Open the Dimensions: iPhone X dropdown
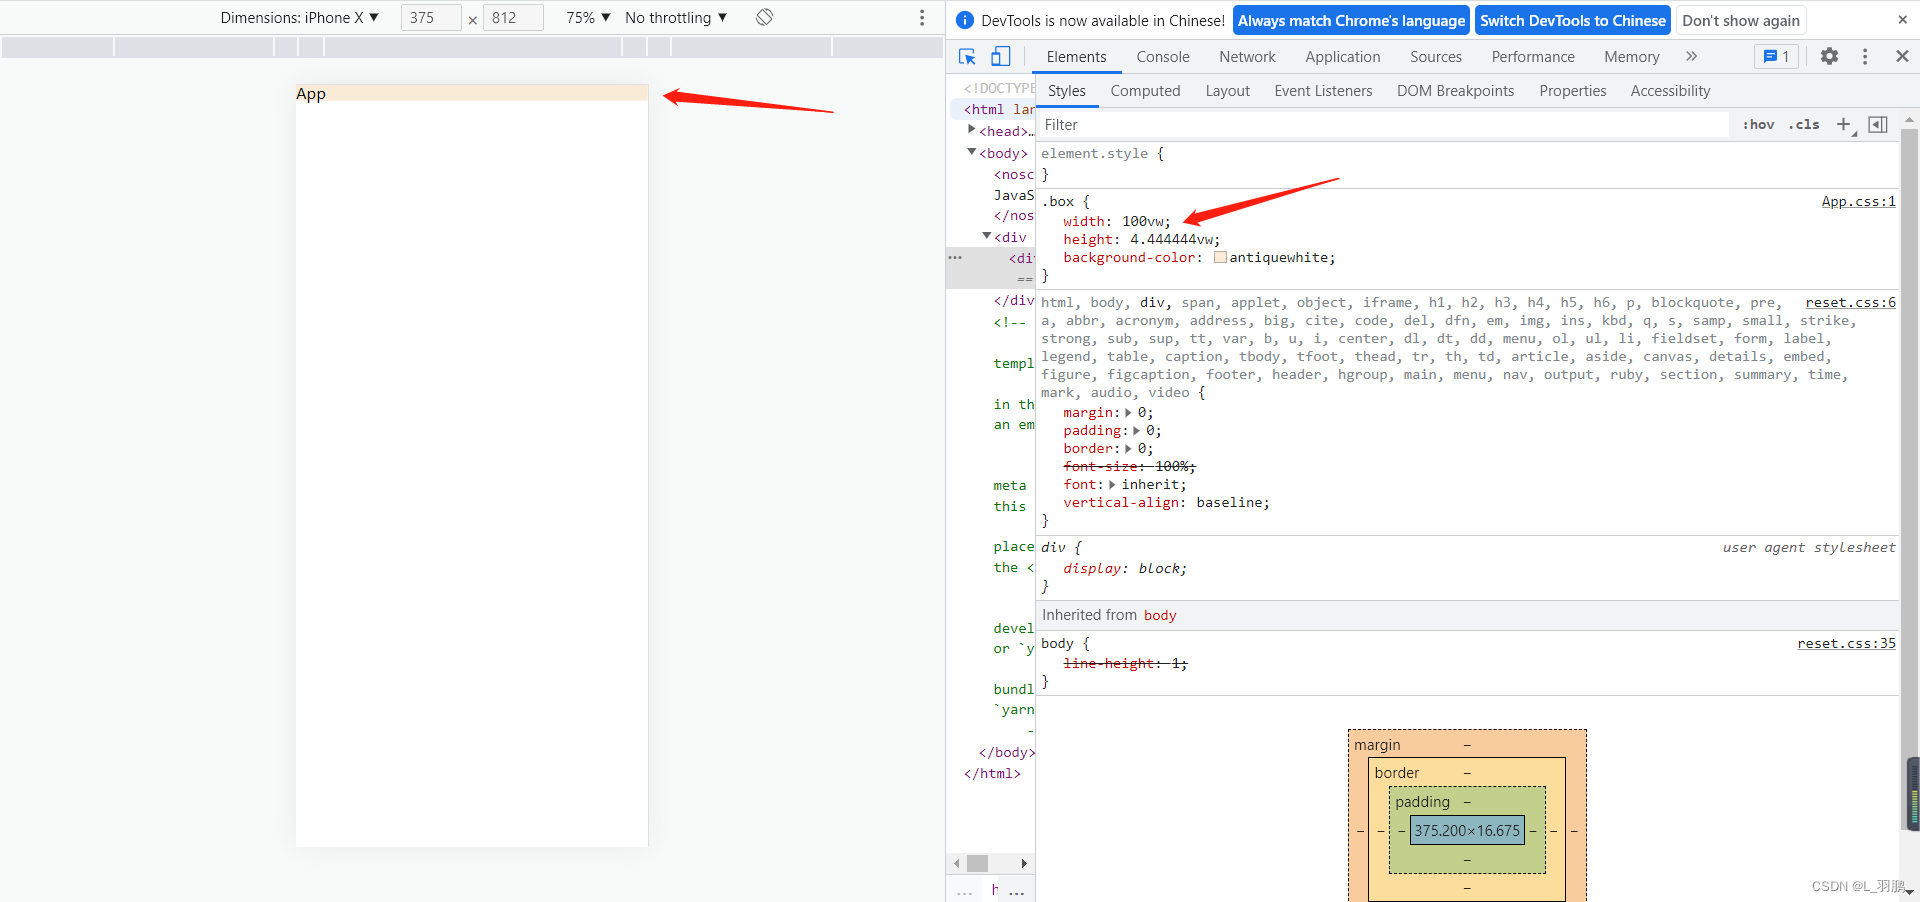 (300, 17)
